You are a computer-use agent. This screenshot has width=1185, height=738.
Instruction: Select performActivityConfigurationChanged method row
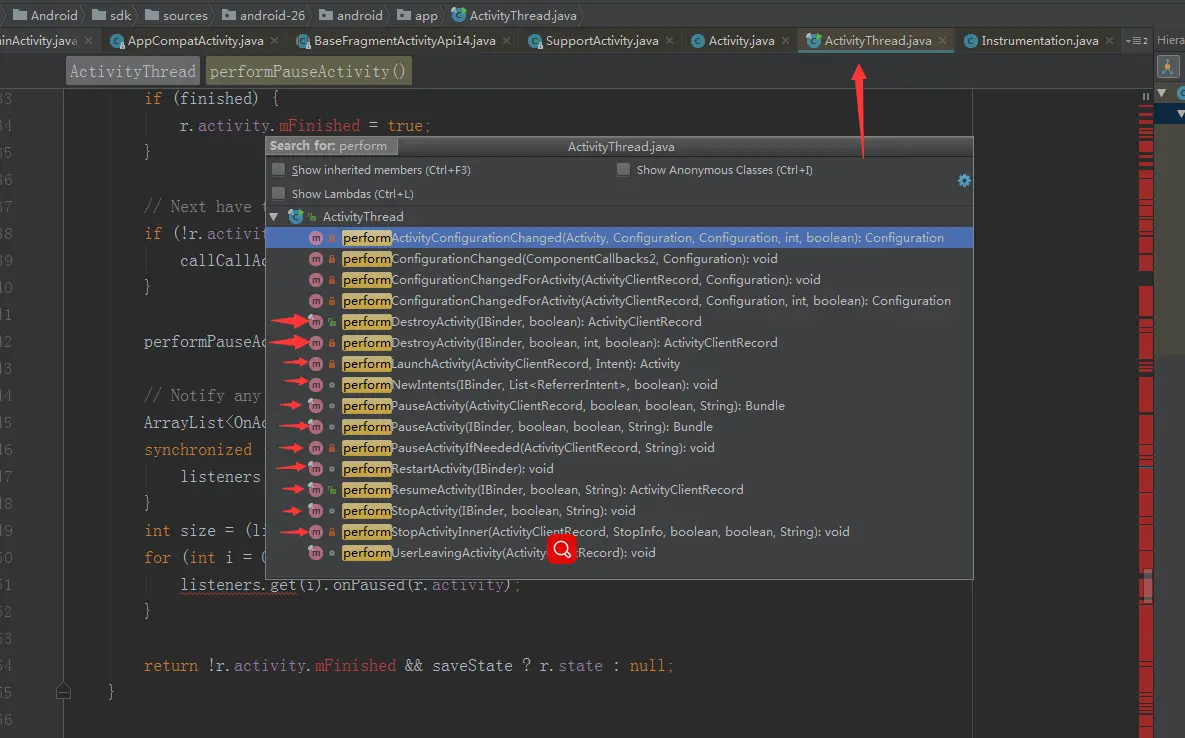619,238
